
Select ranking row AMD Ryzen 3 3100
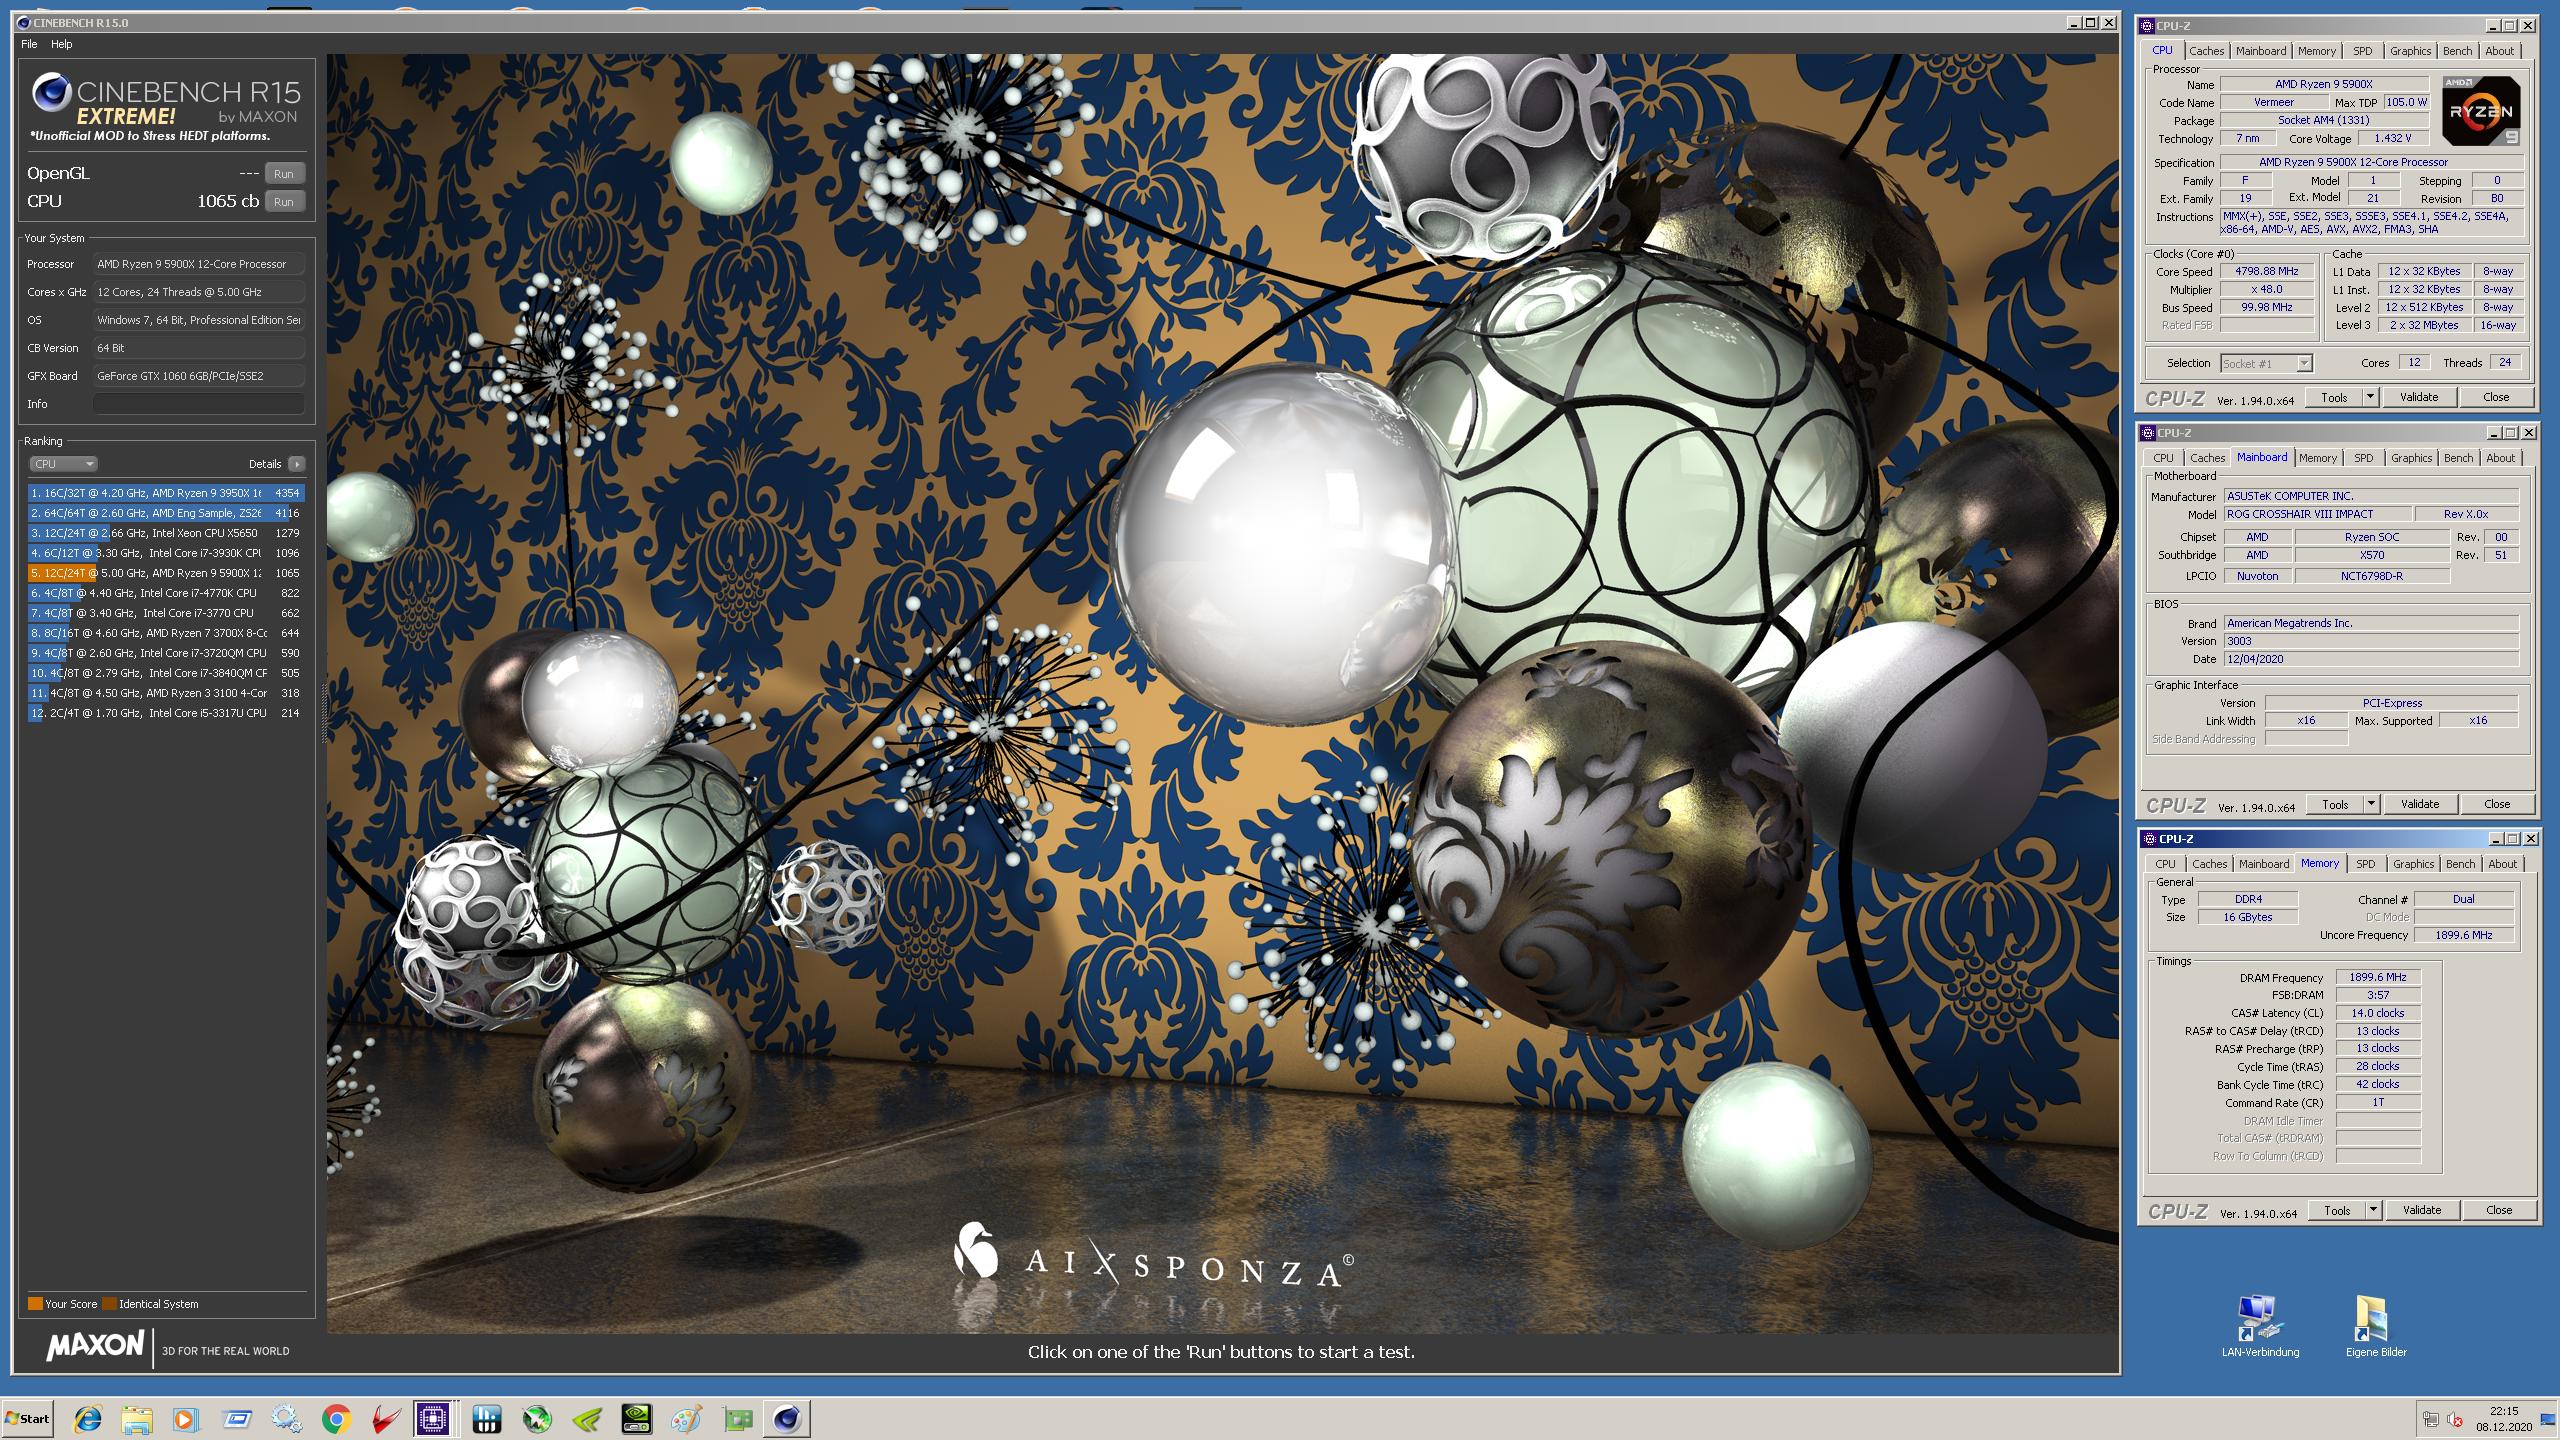[165, 693]
